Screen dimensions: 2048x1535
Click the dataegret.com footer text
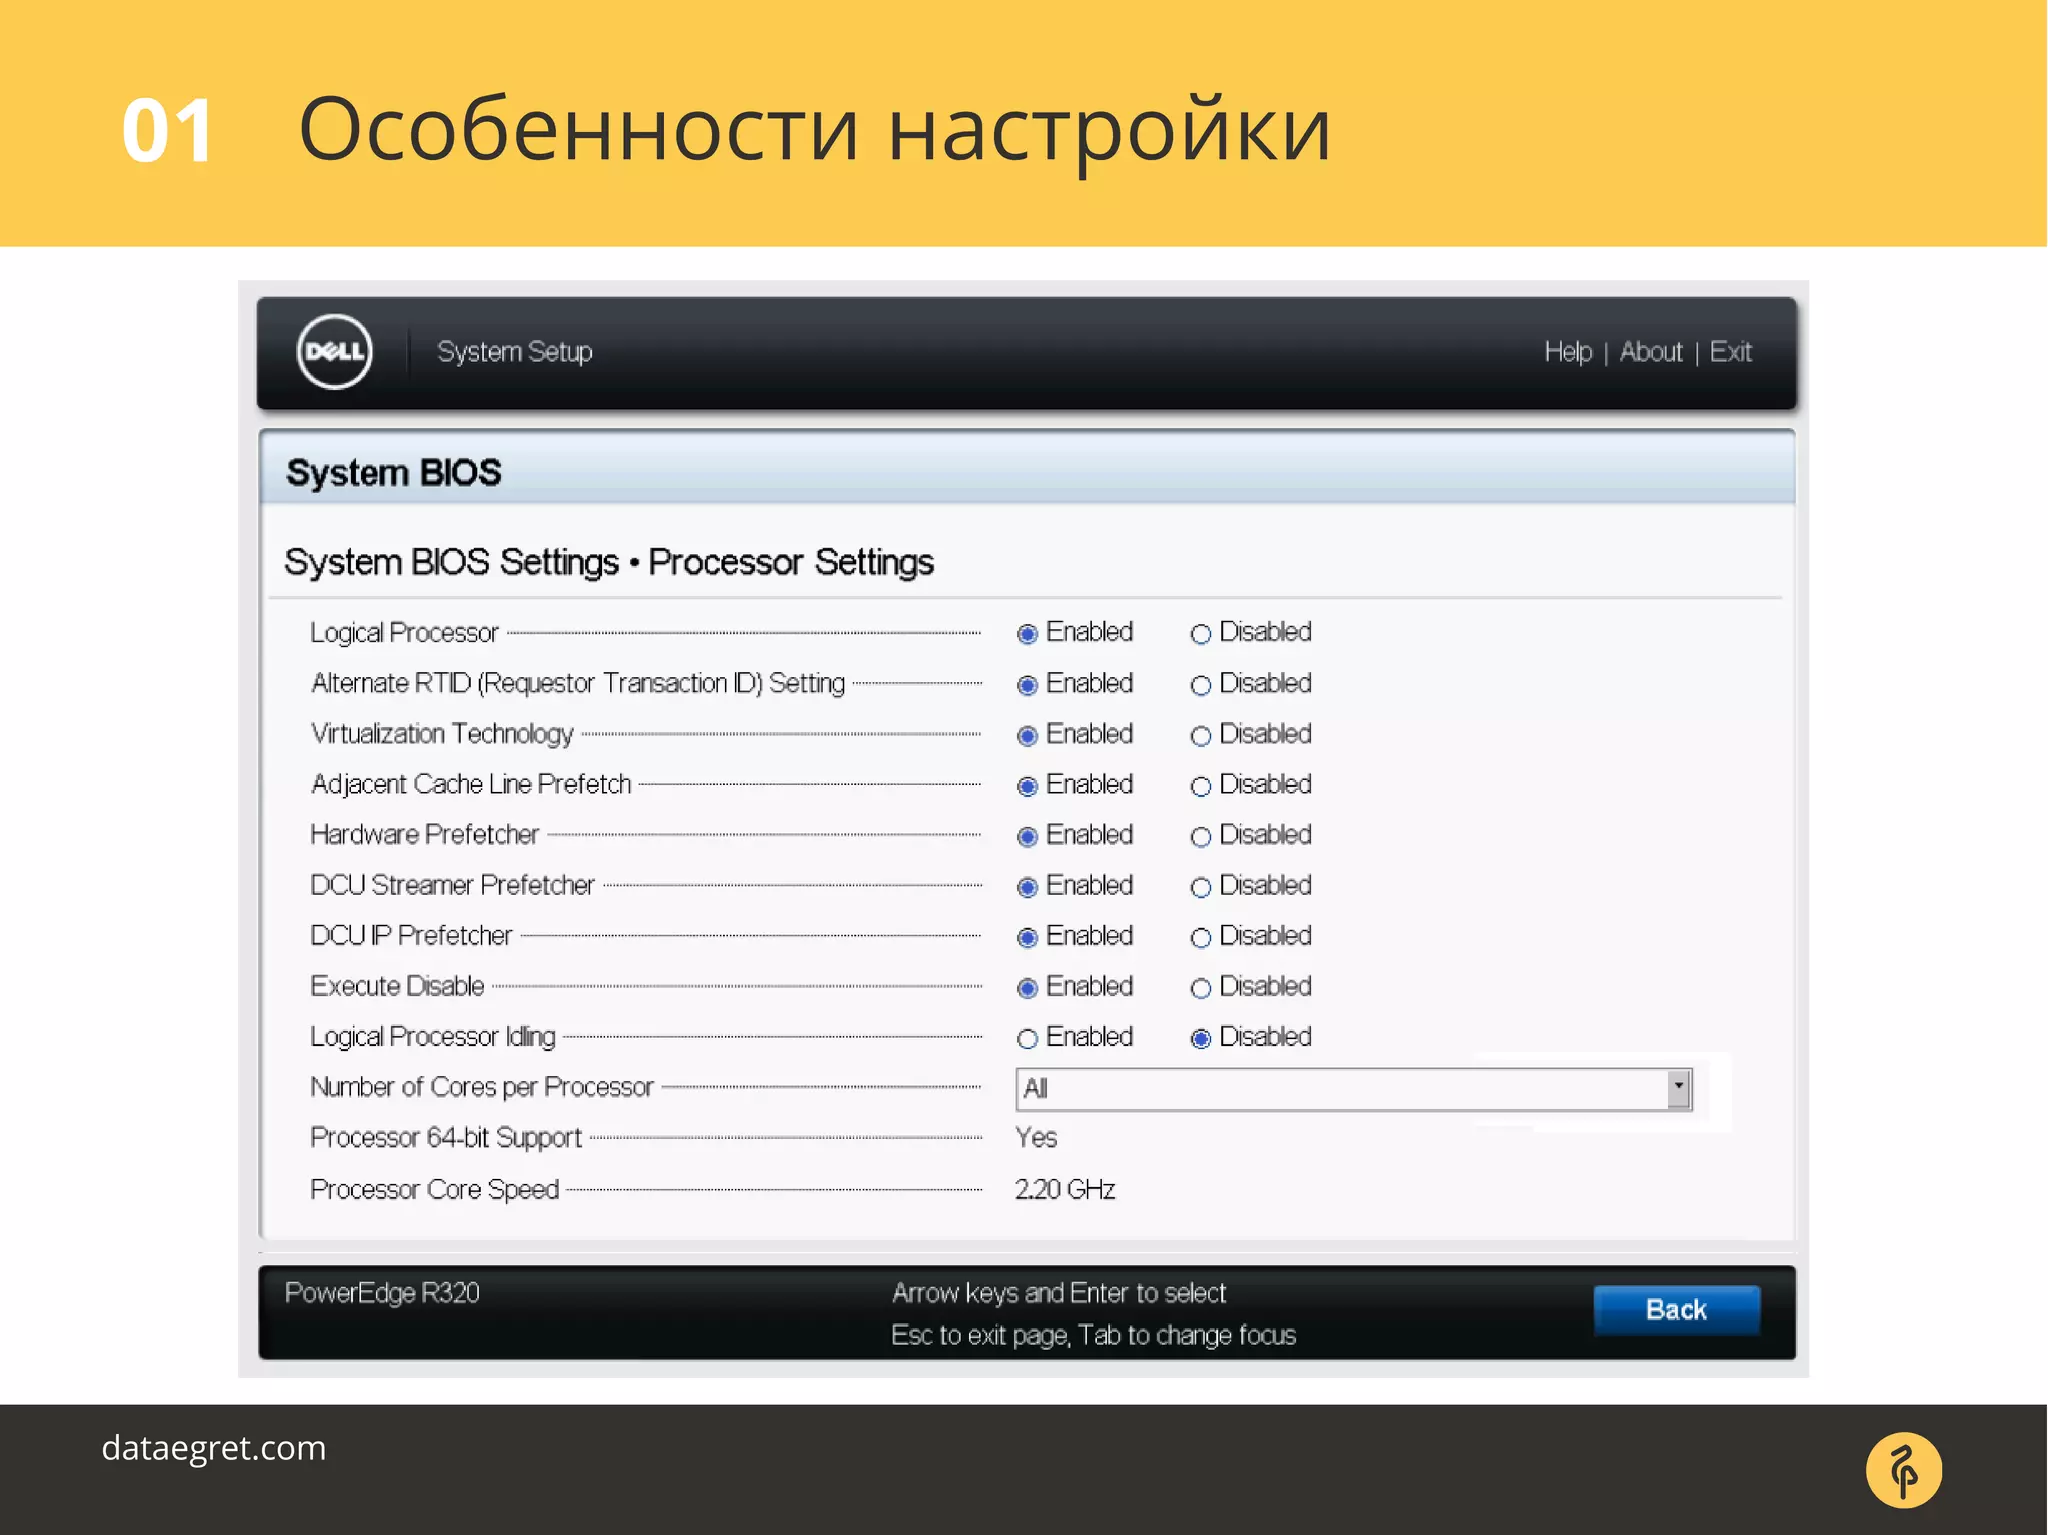(x=214, y=1449)
